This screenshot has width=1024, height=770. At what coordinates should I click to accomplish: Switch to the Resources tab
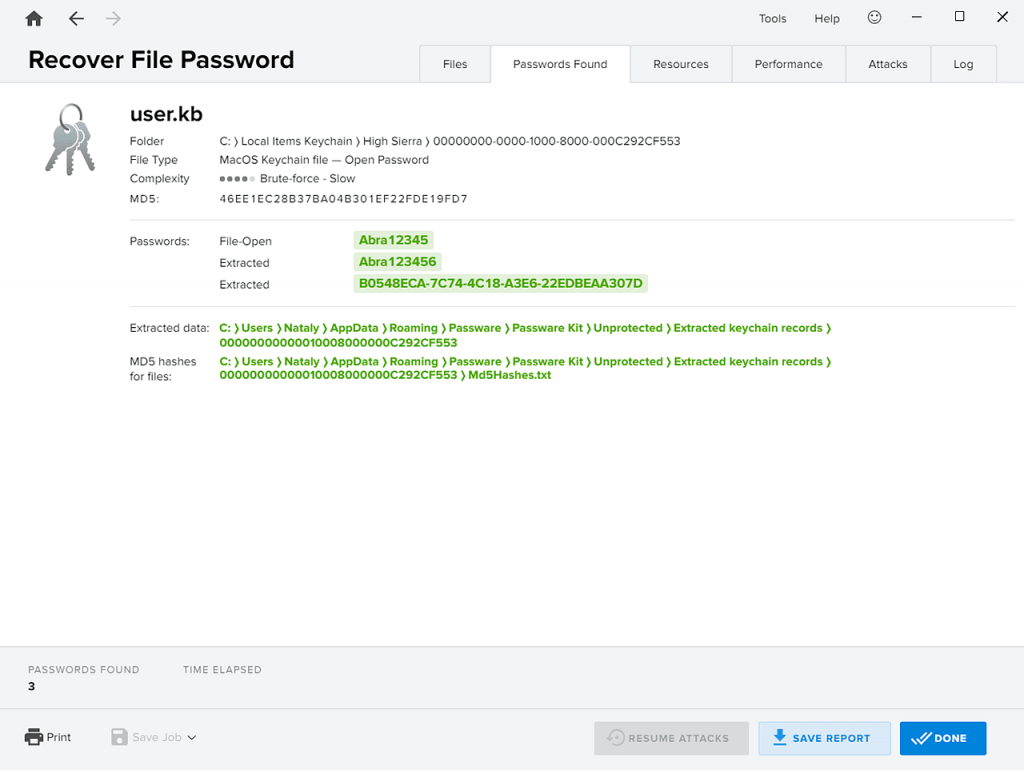[x=681, y=64]
